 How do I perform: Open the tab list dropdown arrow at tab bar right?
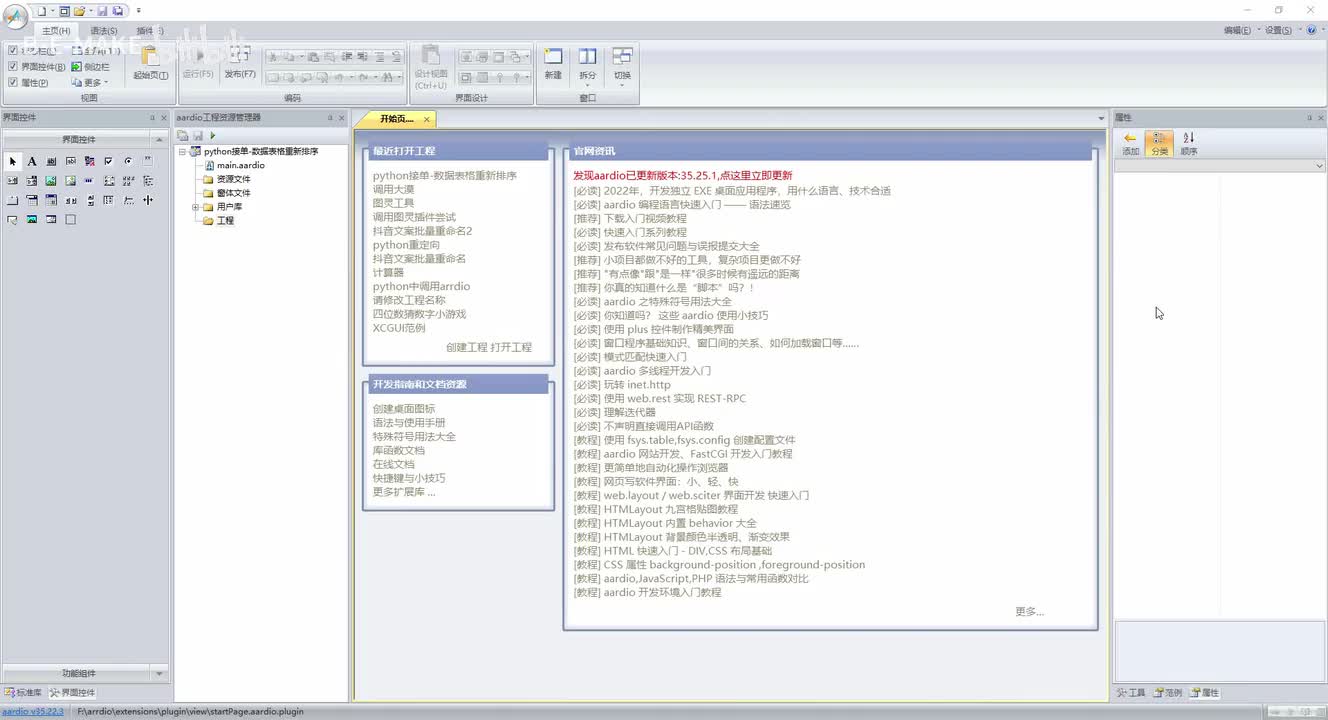pos(1101,119)
